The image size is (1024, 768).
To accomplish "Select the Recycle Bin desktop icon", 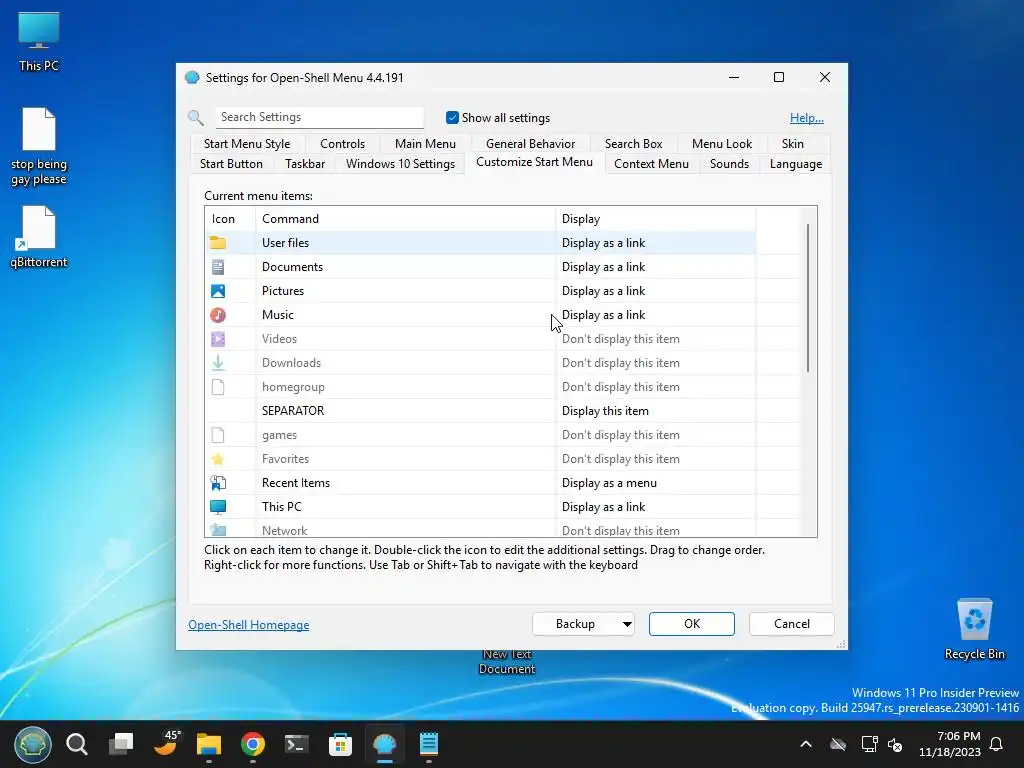I will pos(974,629).
